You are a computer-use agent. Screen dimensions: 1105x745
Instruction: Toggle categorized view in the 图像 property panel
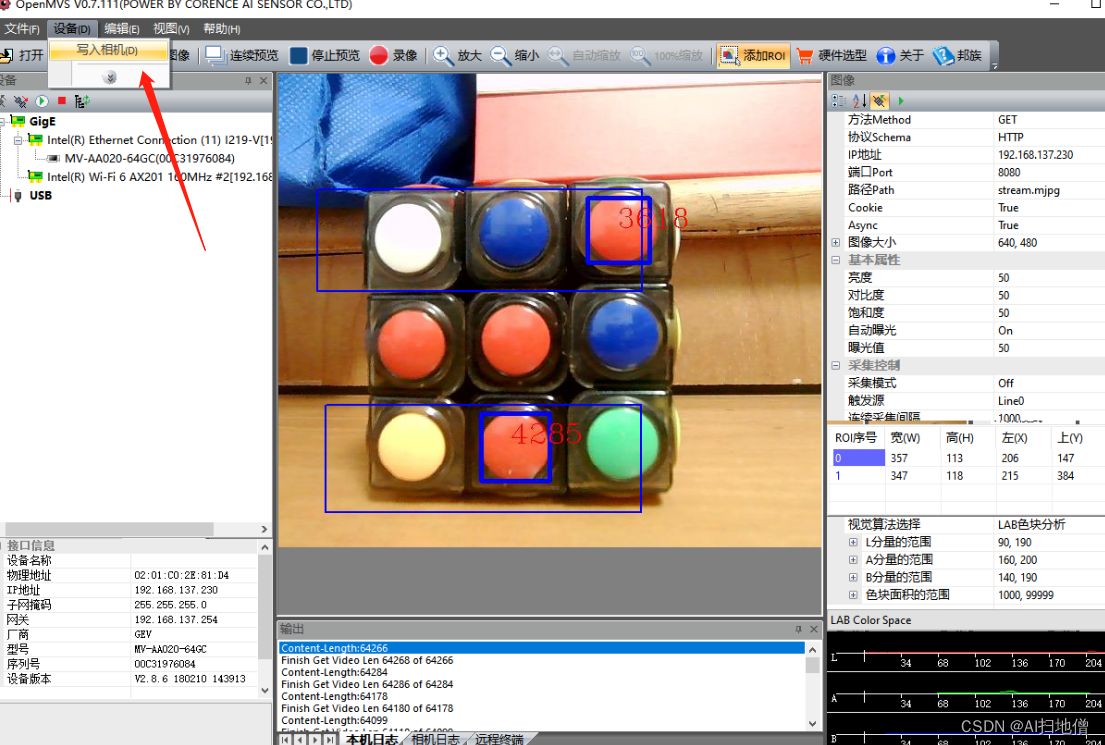(836, 100)
